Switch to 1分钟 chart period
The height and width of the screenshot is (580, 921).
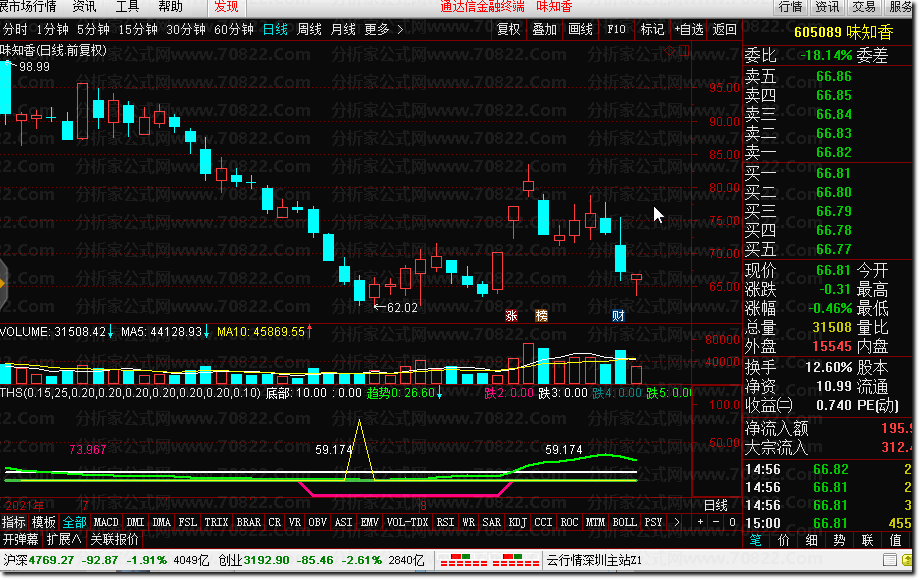[52, 29]
